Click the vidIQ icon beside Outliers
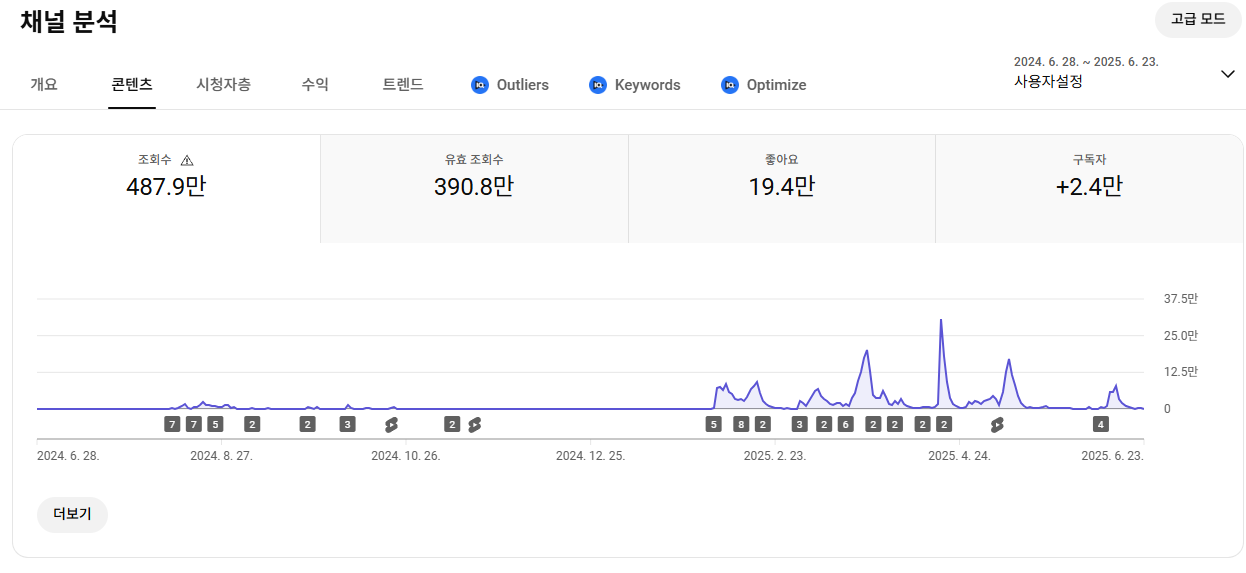Image resolution: width=1246 pixels, height=573 pixels. click(479, 85)
